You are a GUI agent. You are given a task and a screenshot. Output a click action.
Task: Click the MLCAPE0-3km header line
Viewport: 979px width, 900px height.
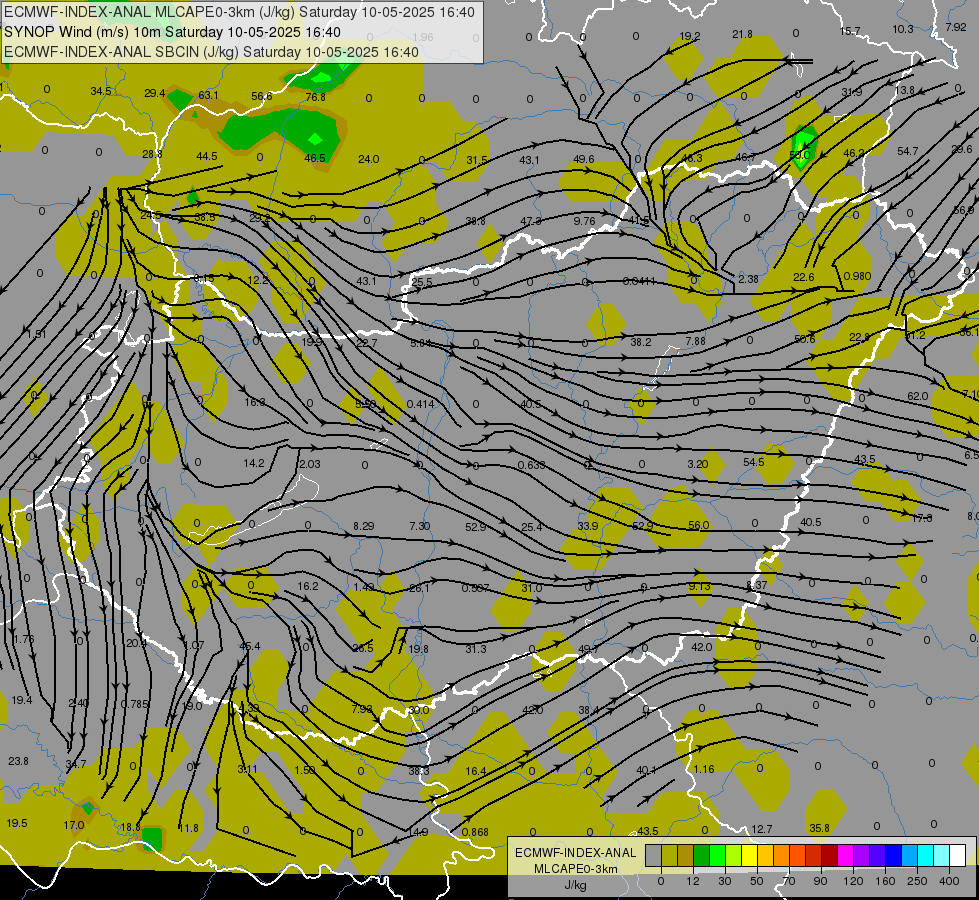[x=239, y=12]
